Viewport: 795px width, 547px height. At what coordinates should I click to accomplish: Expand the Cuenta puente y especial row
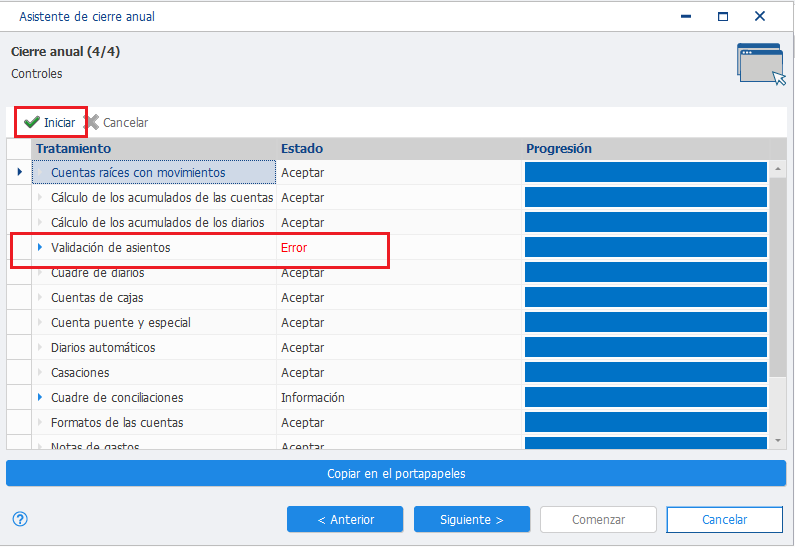pyautogui.click(x=40, y=322)
